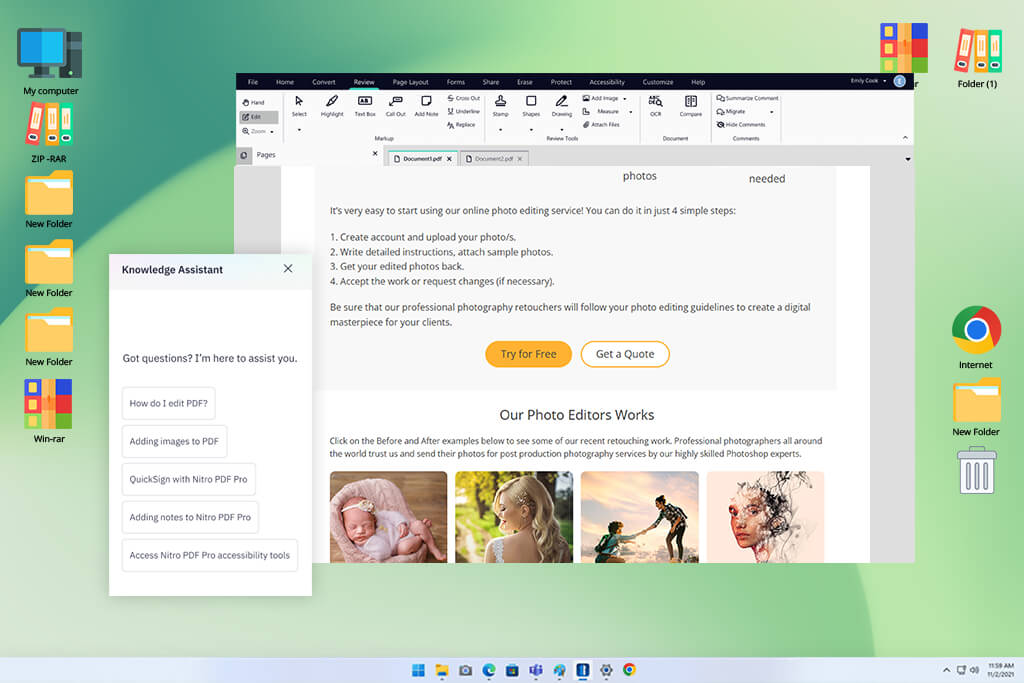Expand the Drawing dropdown arrow

coord(562,130)
